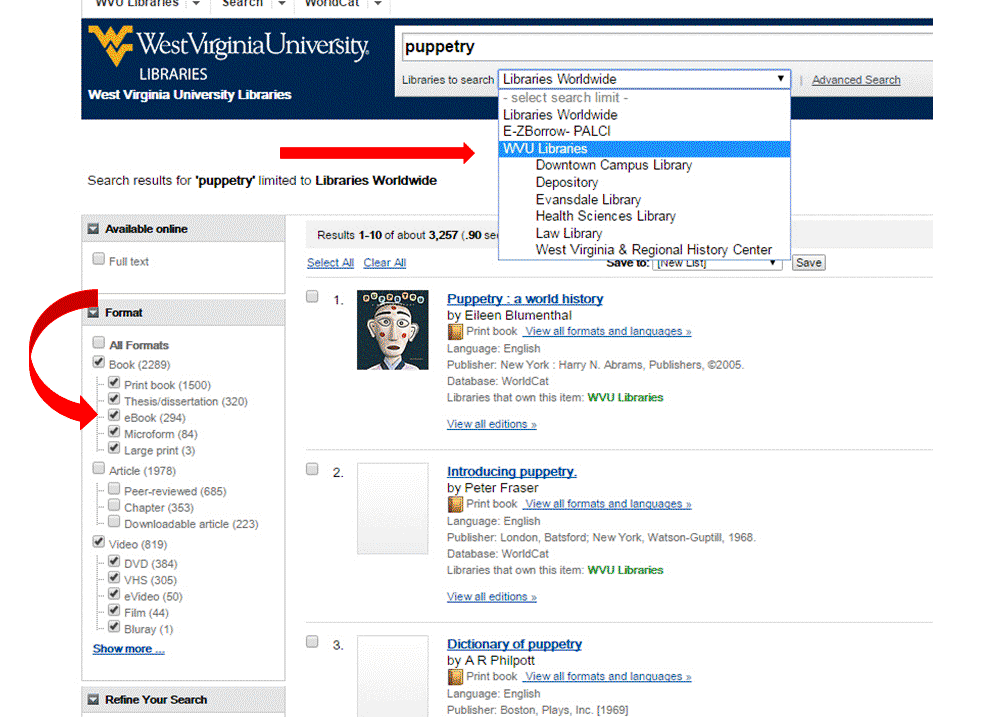The image size is (991, 717).
Task: Open the Puppetry book cover thumbnail
Action: [x=392, y=330]
